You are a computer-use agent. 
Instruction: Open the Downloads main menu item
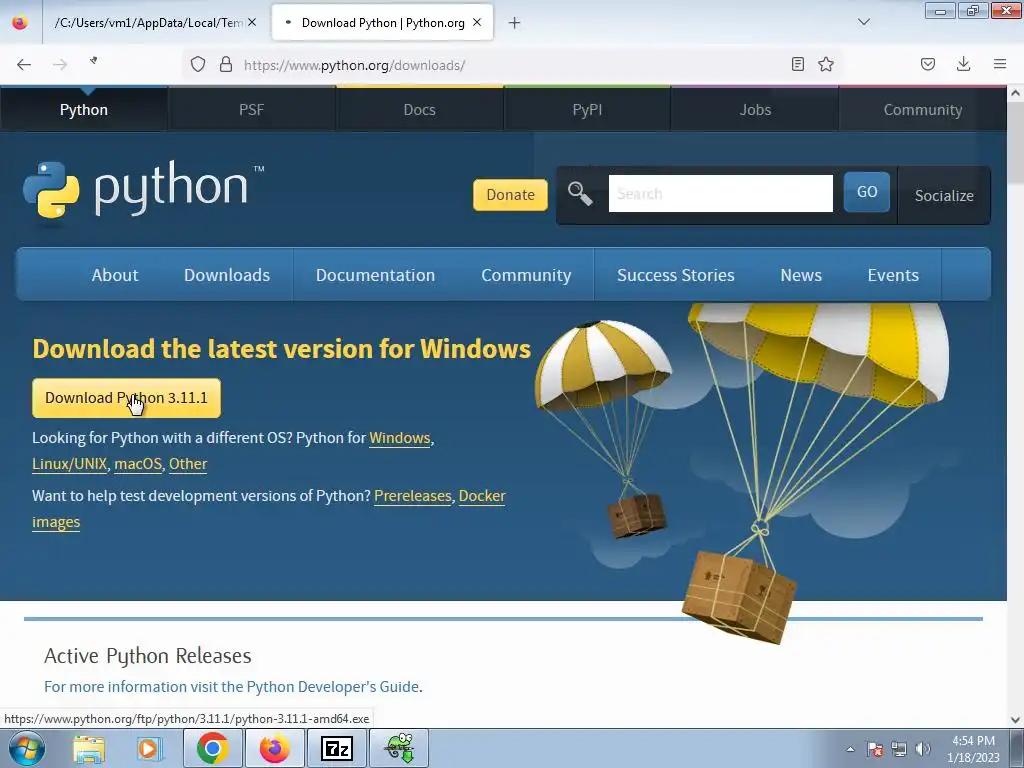click(227, 275)
